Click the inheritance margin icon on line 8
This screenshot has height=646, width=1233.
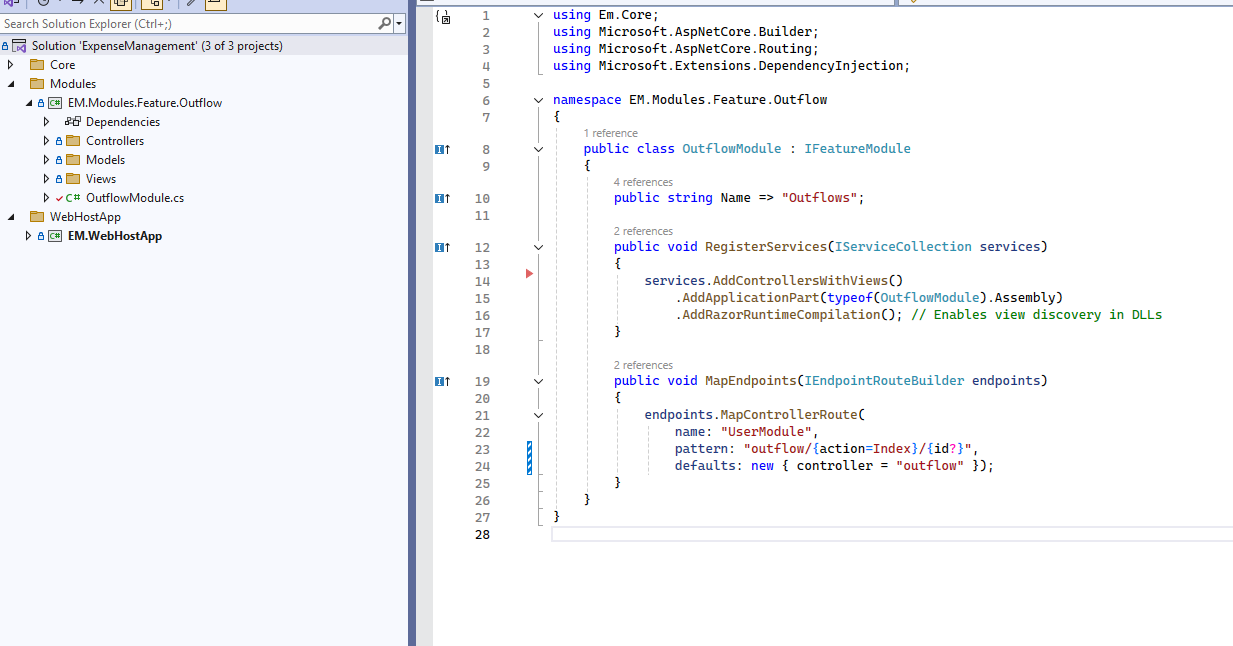[x=442, y=149]
